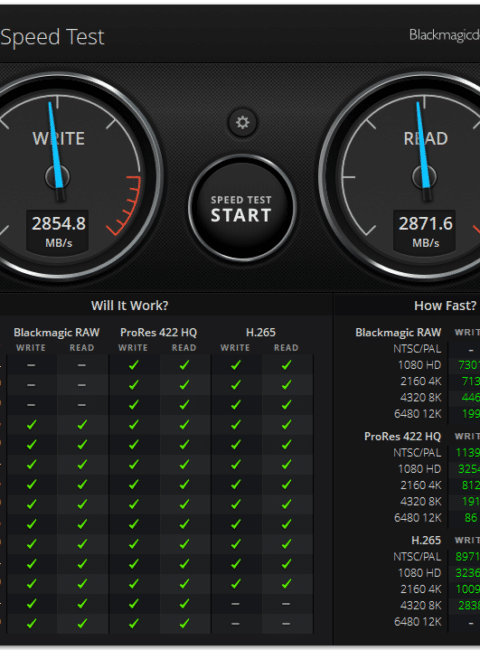Image resolution: width=480 pixels, height=650 pixels.
Task: Click the Speed Test title text
Action: click(x=52, y=37)
